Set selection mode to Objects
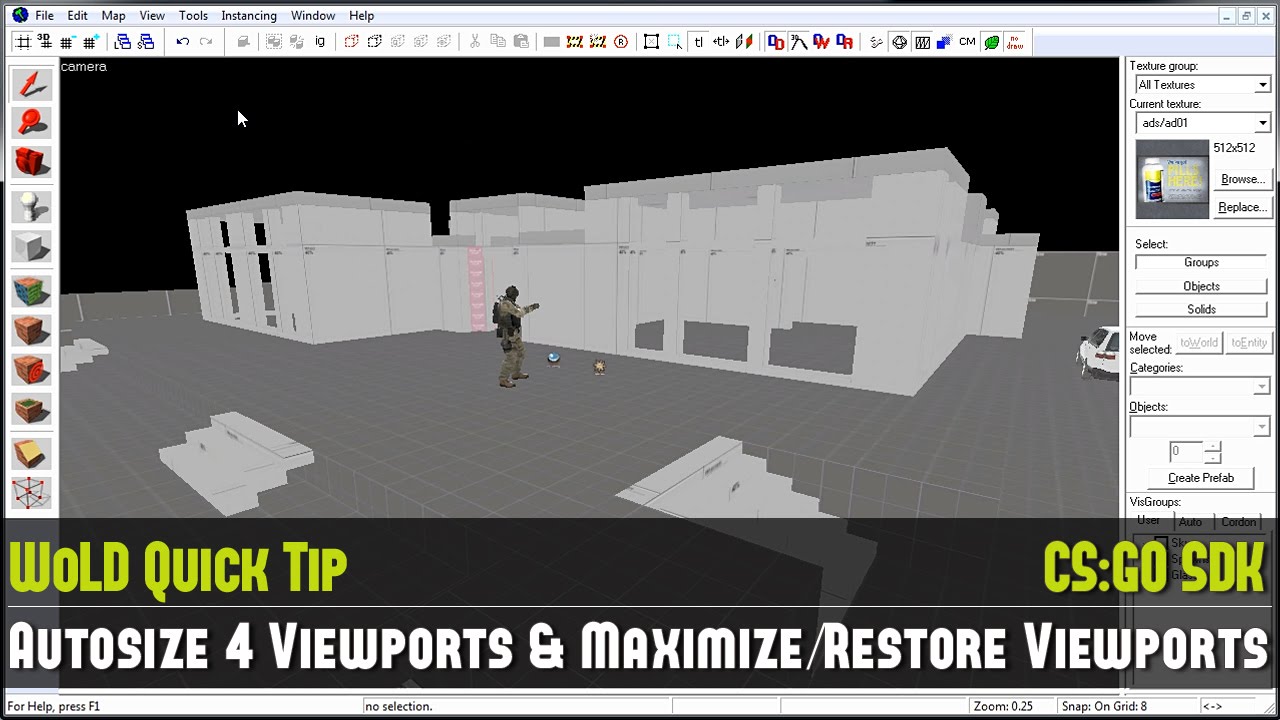The width and height of the screenshot is (1280, 720). (x=1201, y=286)
